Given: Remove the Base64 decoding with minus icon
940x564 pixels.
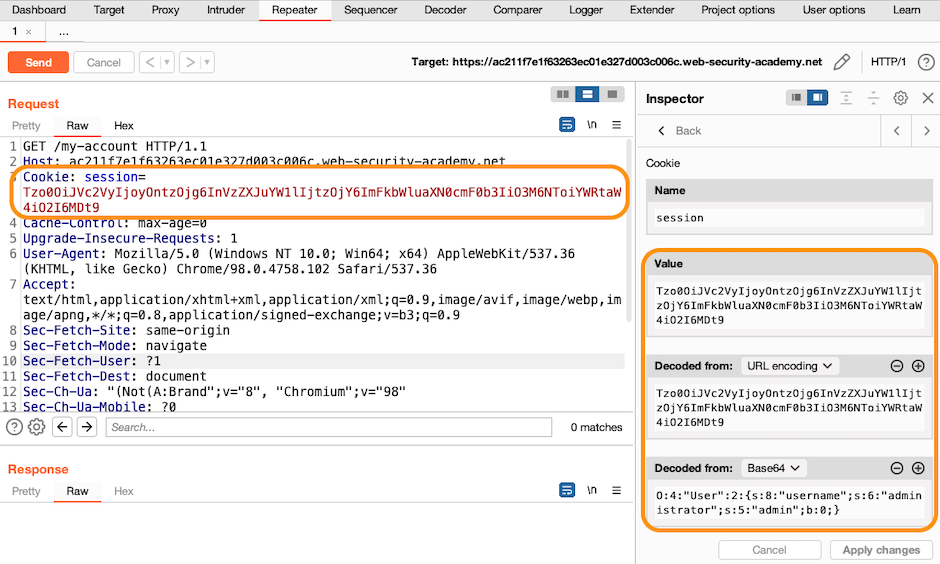Looking at the screenshot, I should (897, 468).
